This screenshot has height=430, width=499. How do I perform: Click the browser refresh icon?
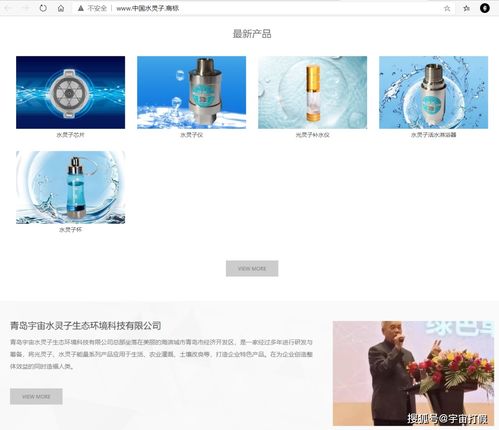tap(43, 8)
